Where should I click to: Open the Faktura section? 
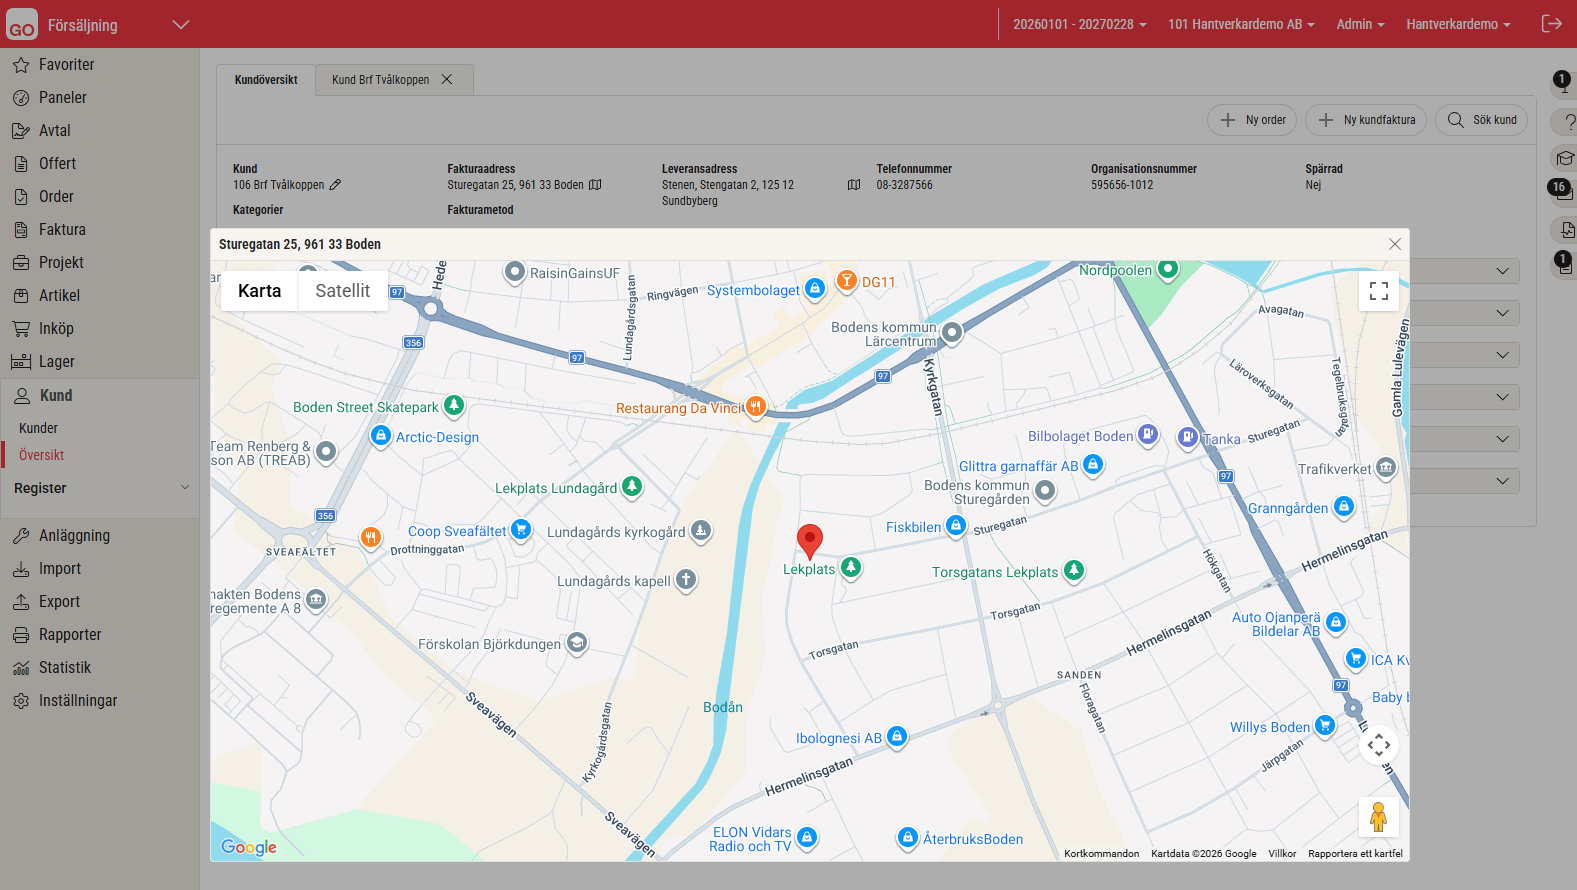62,230
